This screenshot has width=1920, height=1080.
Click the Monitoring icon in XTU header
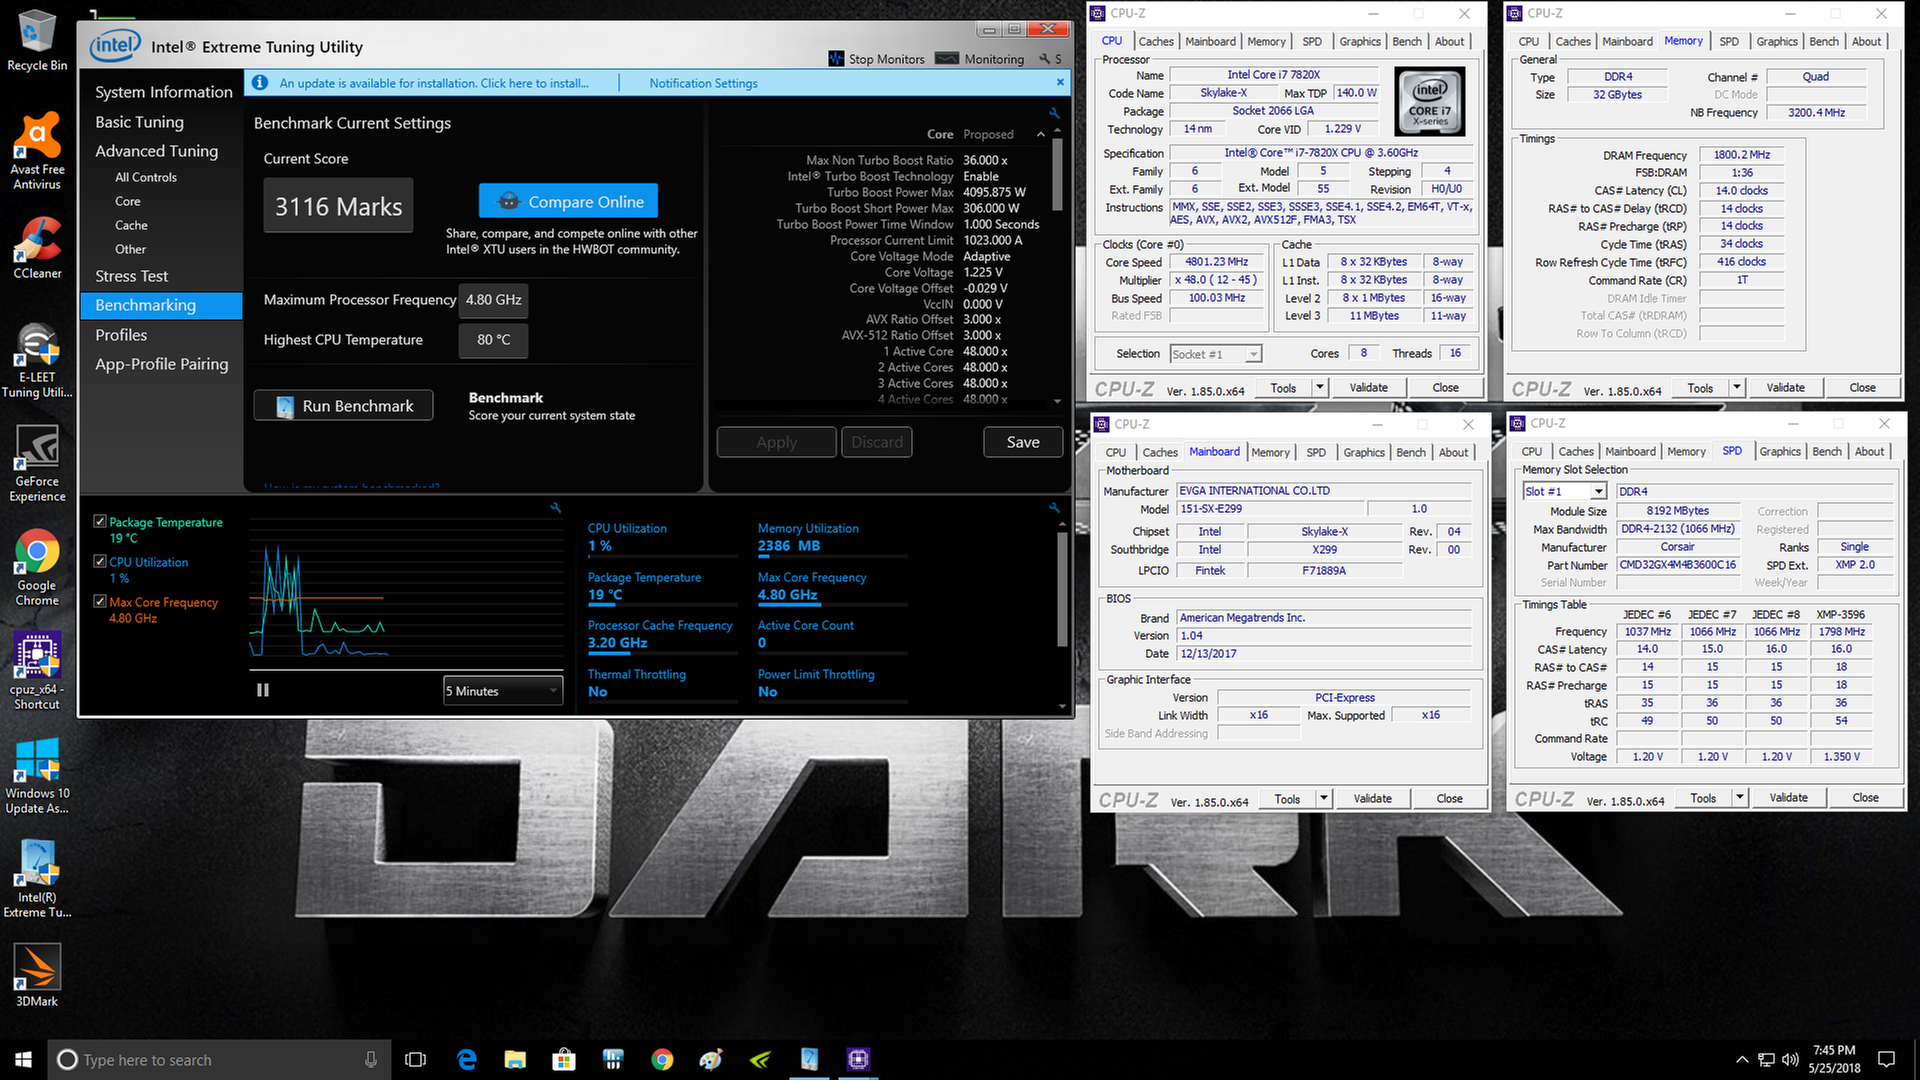(947, 59)
